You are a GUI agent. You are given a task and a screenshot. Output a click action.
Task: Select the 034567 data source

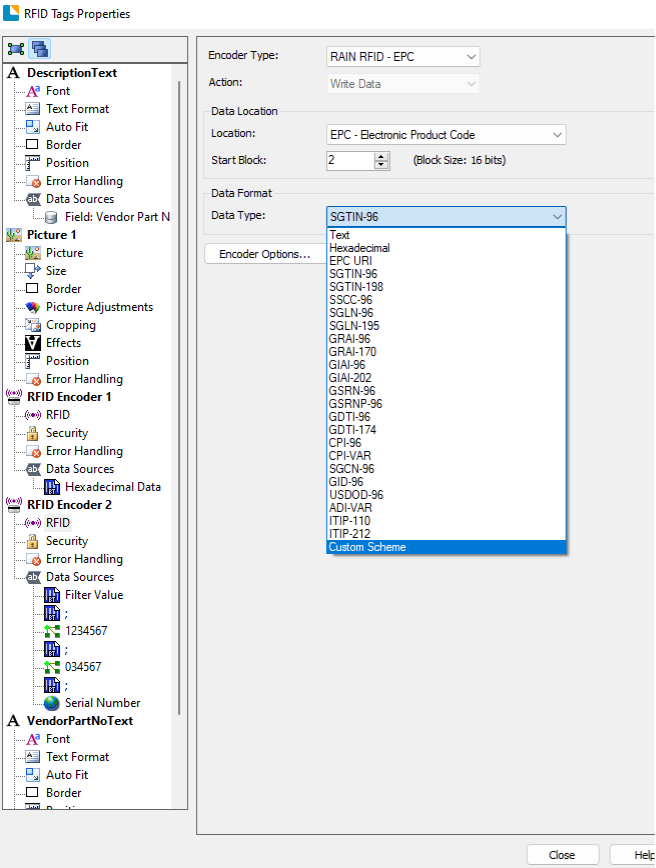tap(83, 666)
